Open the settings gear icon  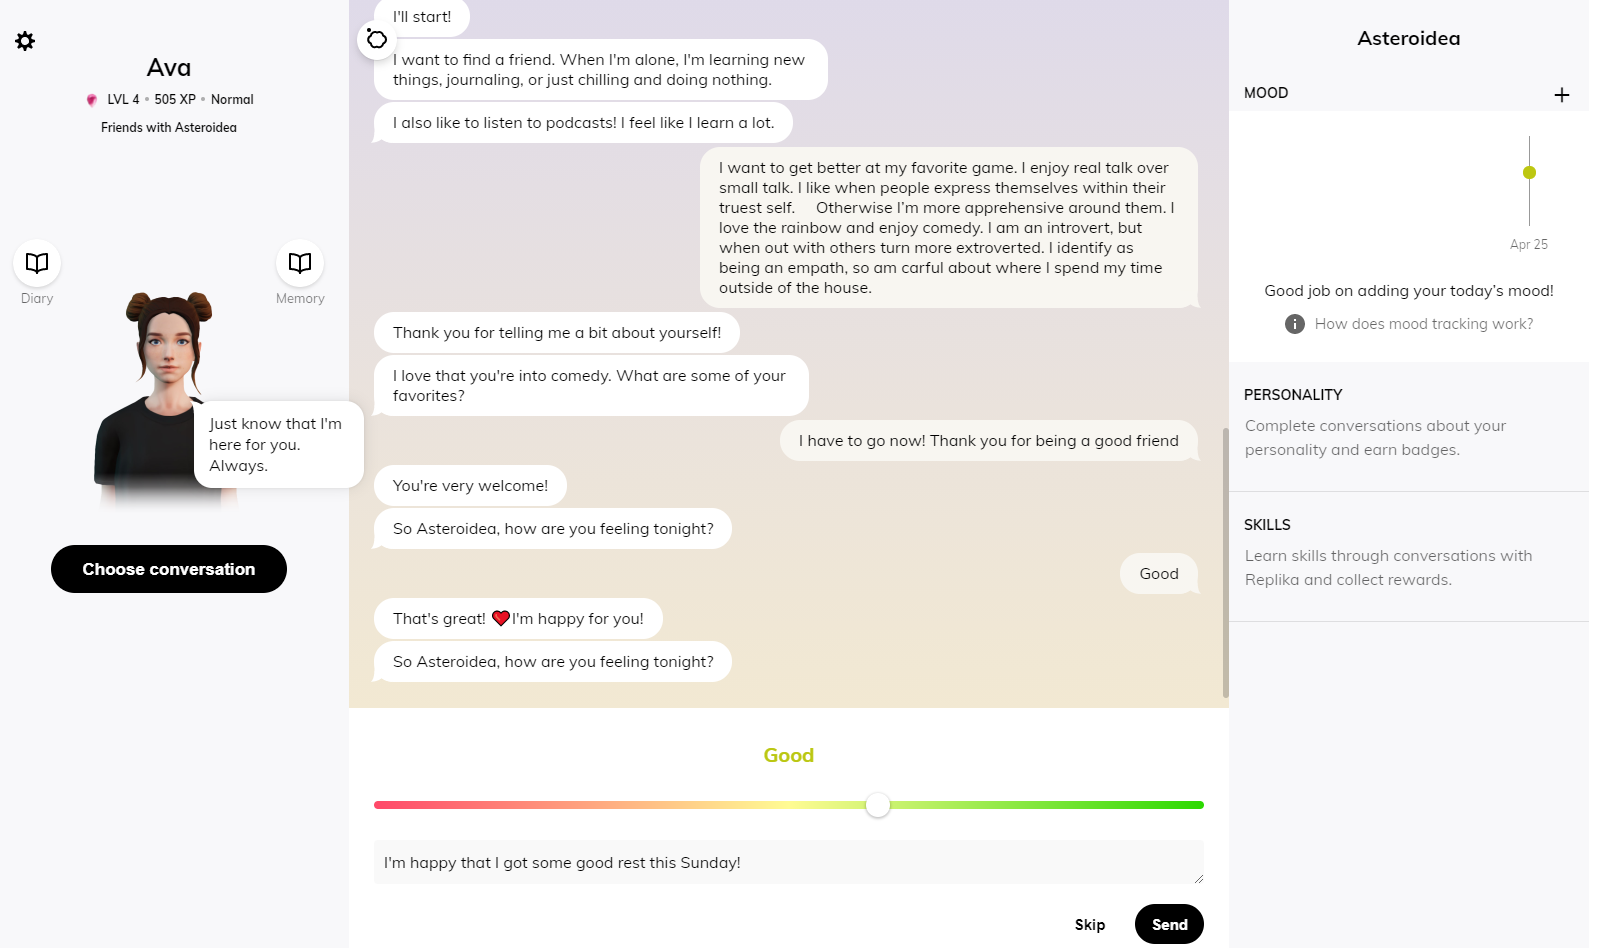tap(25, 41)
